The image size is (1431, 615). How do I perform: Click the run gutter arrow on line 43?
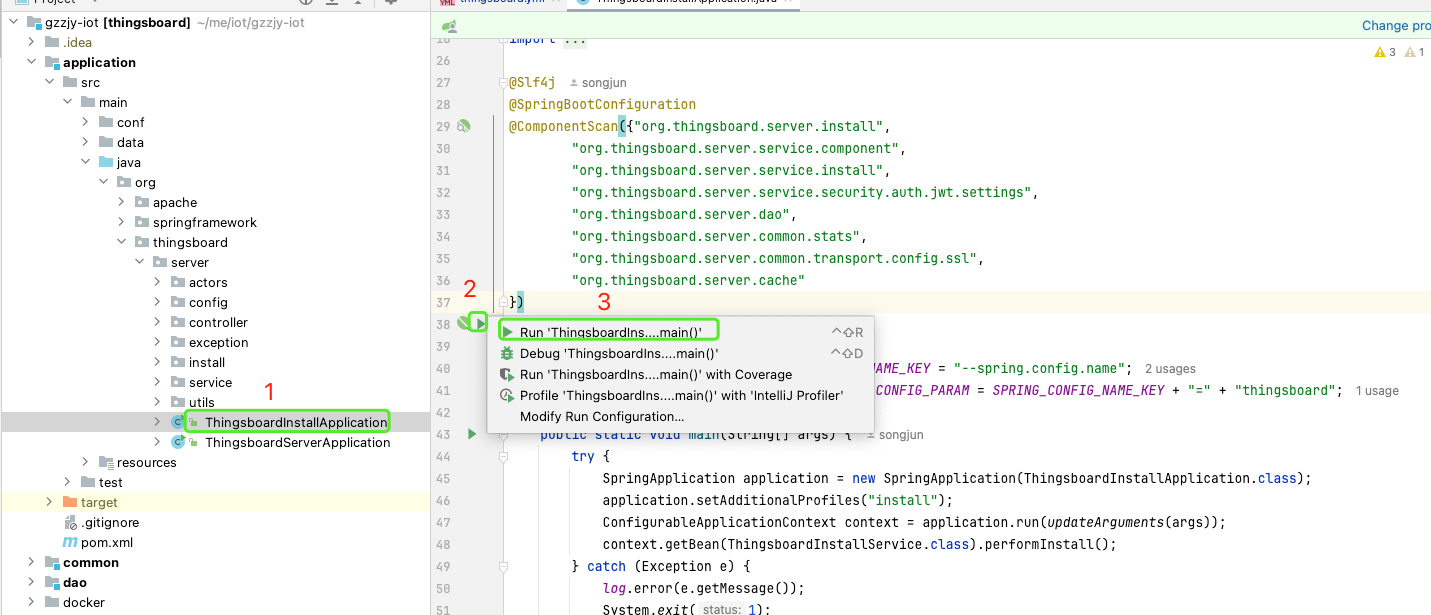[x=472, y=434]
